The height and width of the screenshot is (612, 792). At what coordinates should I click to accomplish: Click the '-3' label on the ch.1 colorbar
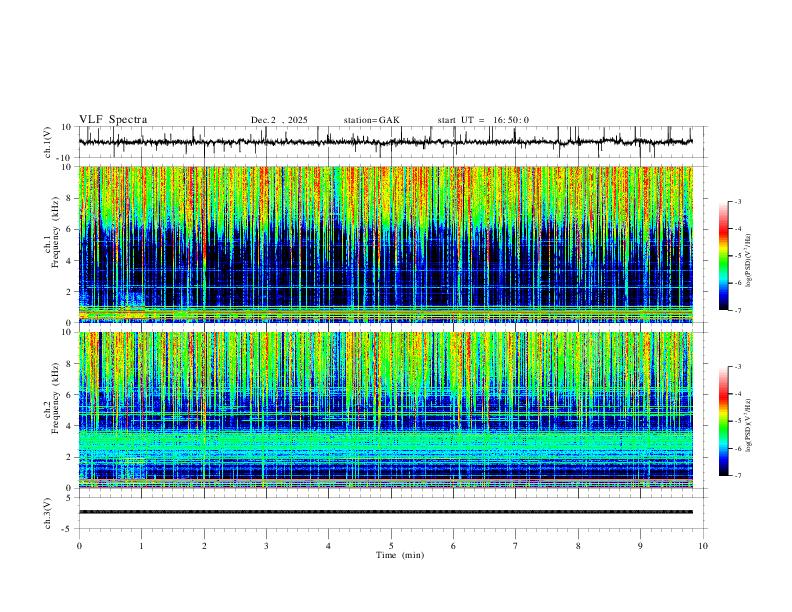738,201
